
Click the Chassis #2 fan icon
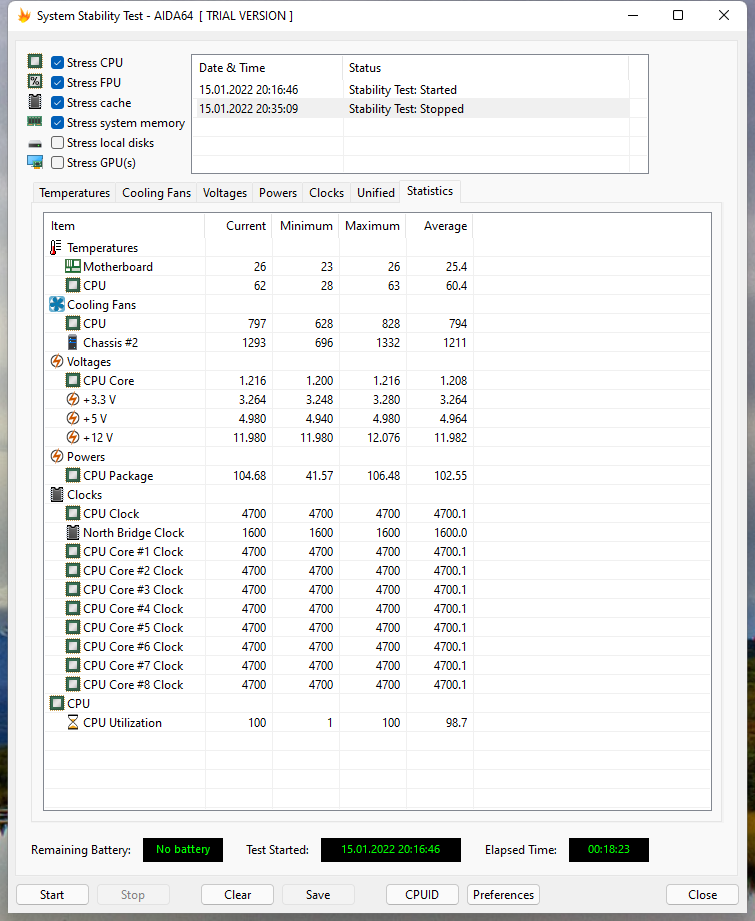point(72,342)
